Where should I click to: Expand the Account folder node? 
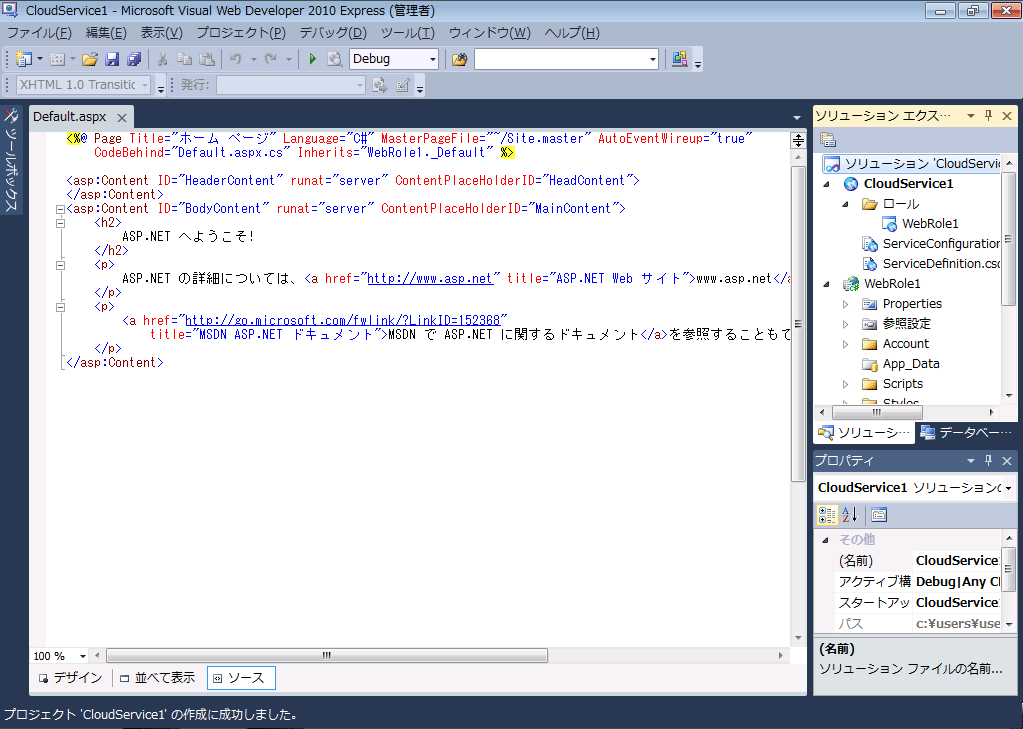[x=846, y=344]
